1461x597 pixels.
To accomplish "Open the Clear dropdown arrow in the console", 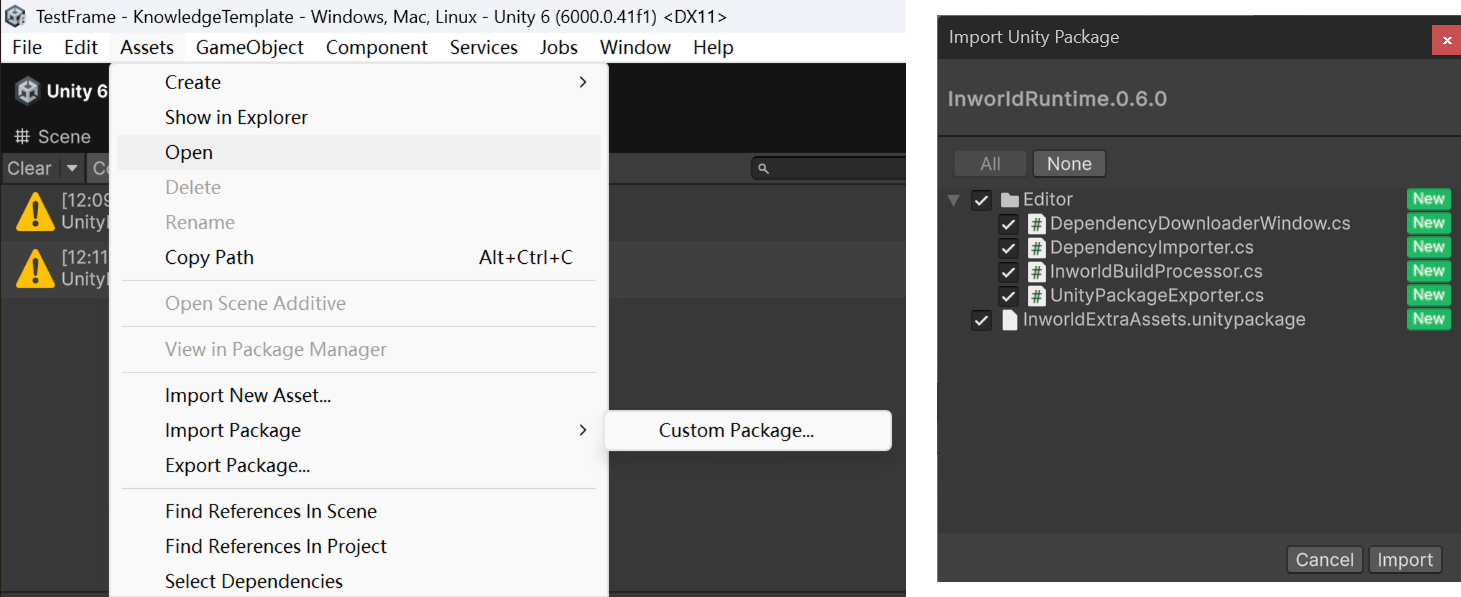I will [x=71, y=167].
